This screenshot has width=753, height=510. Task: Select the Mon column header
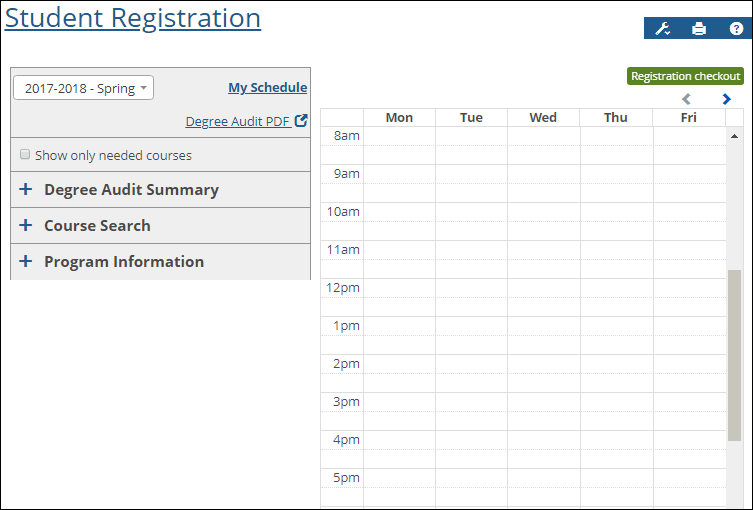click(399, 118)
